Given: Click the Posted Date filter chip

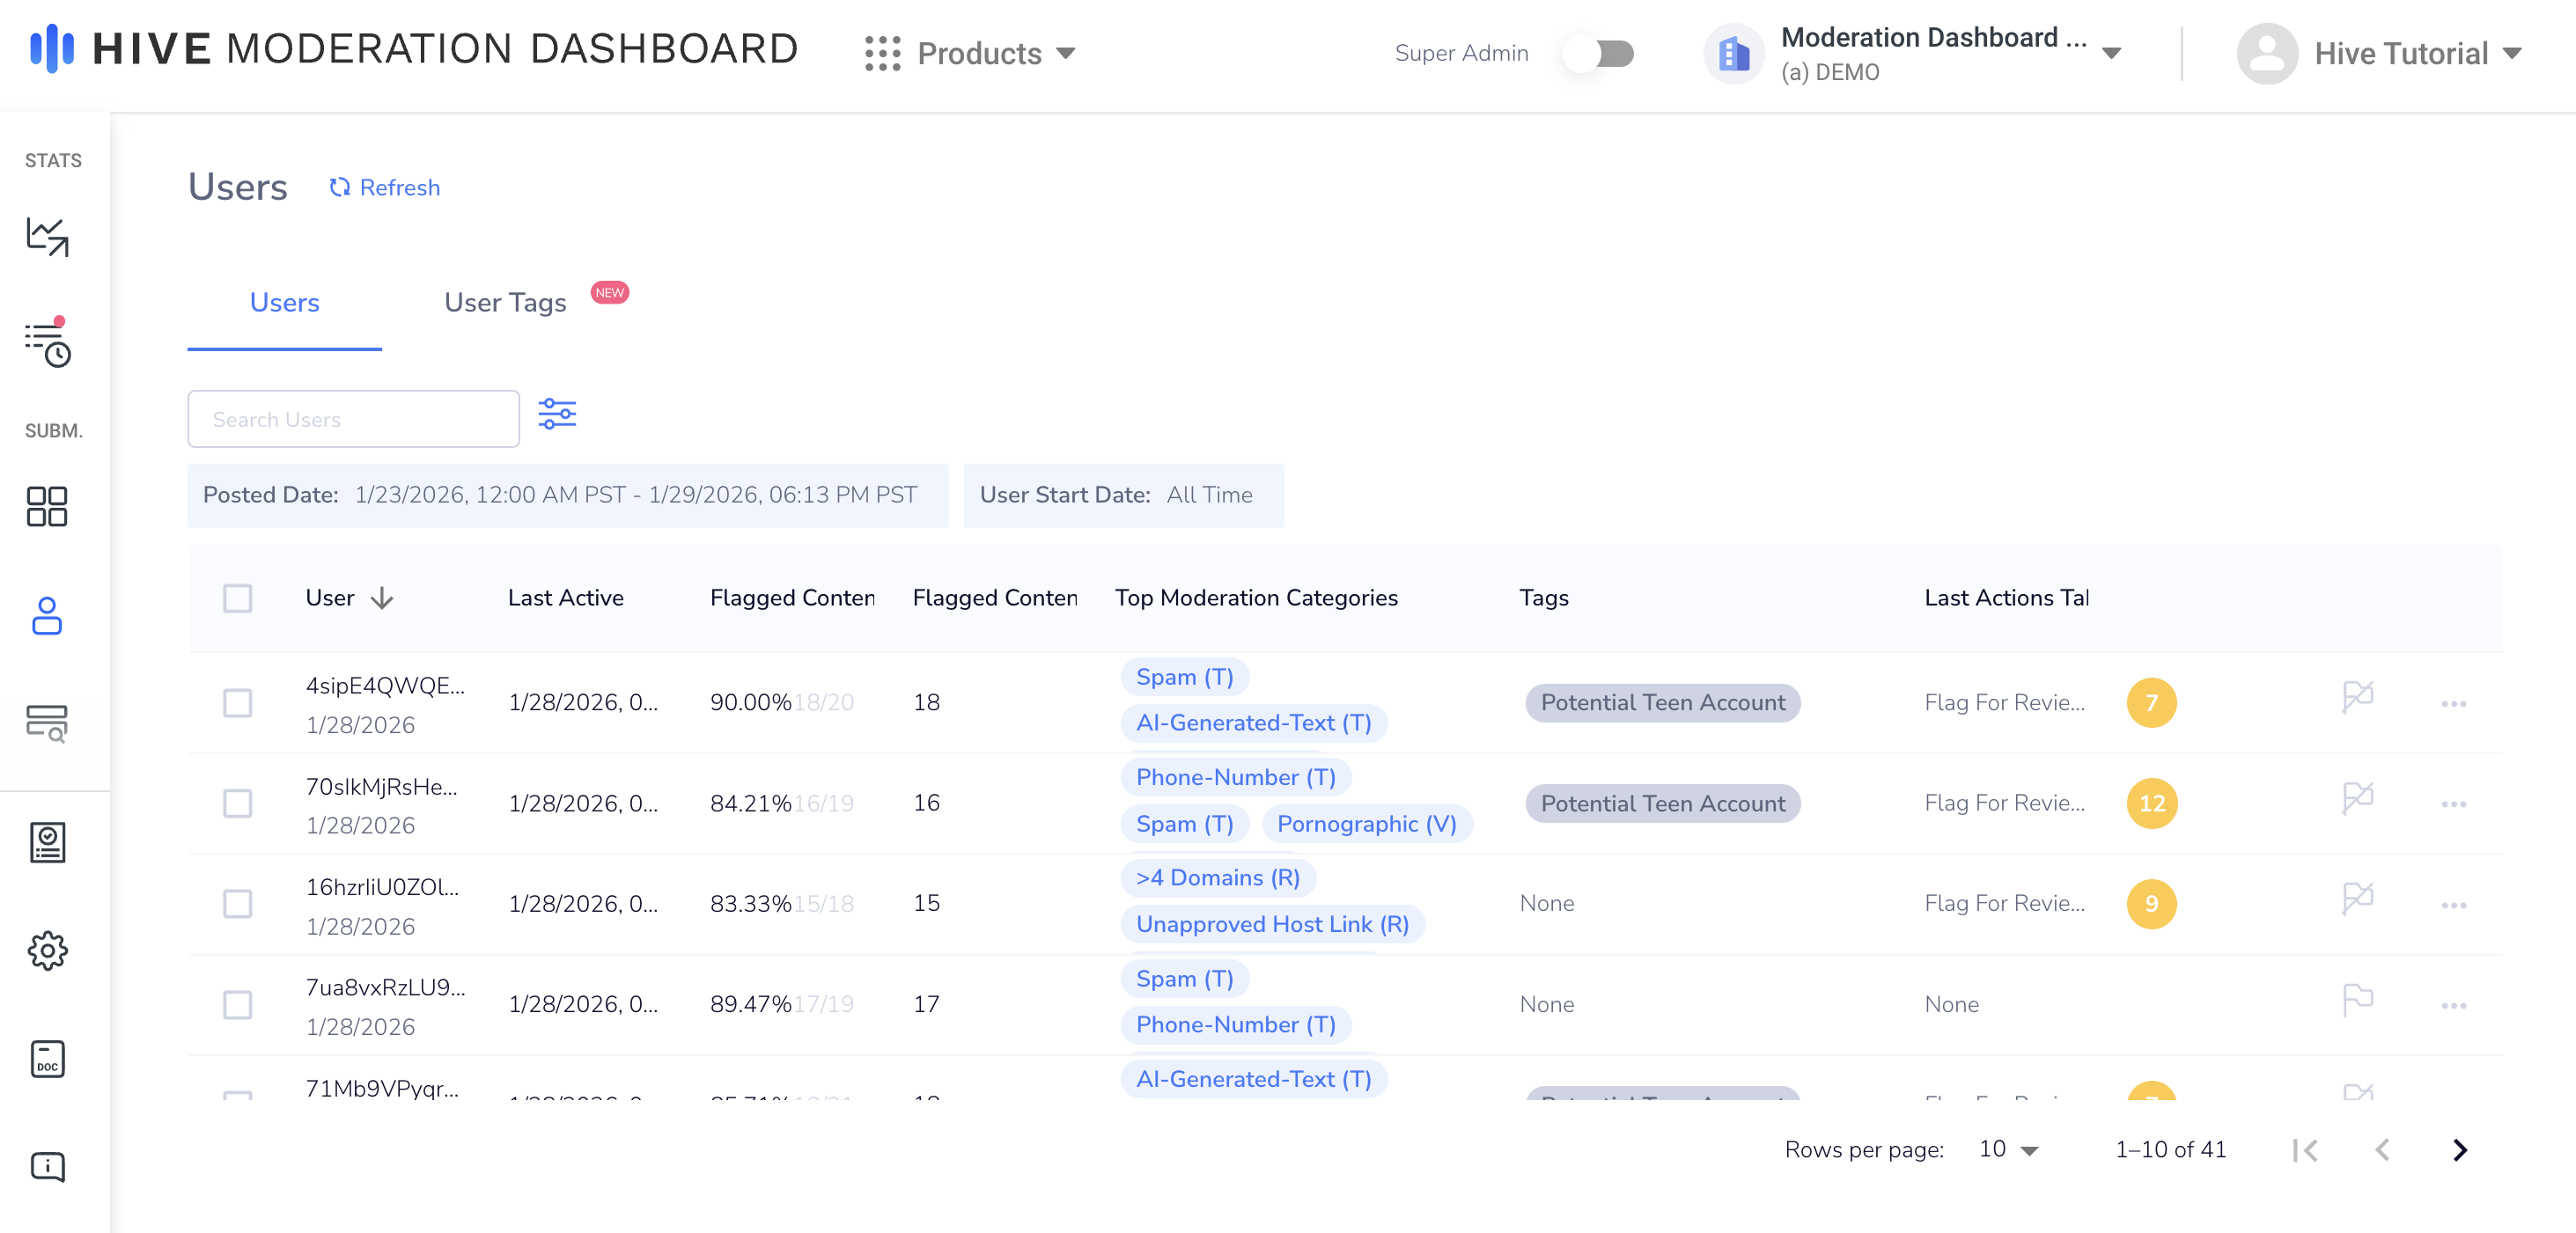Looking at the screenshot, I should (x=567, y=495).
